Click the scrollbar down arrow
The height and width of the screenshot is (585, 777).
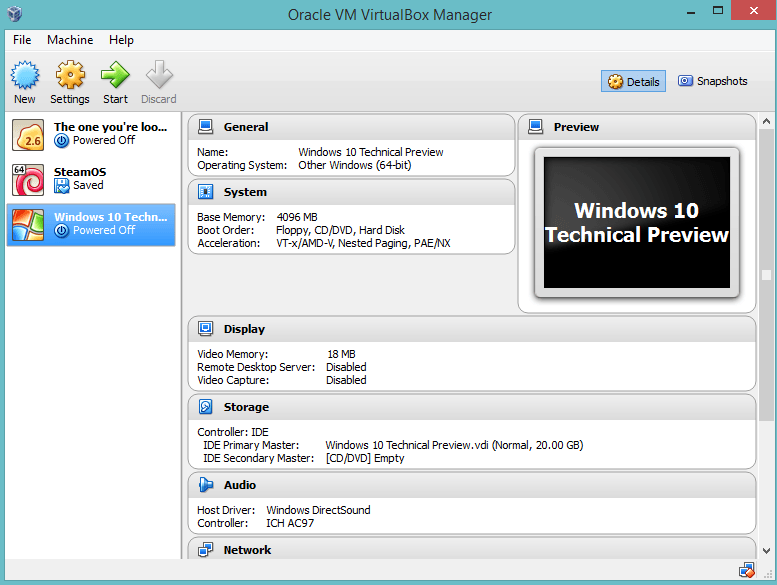(x=766, y=551)
